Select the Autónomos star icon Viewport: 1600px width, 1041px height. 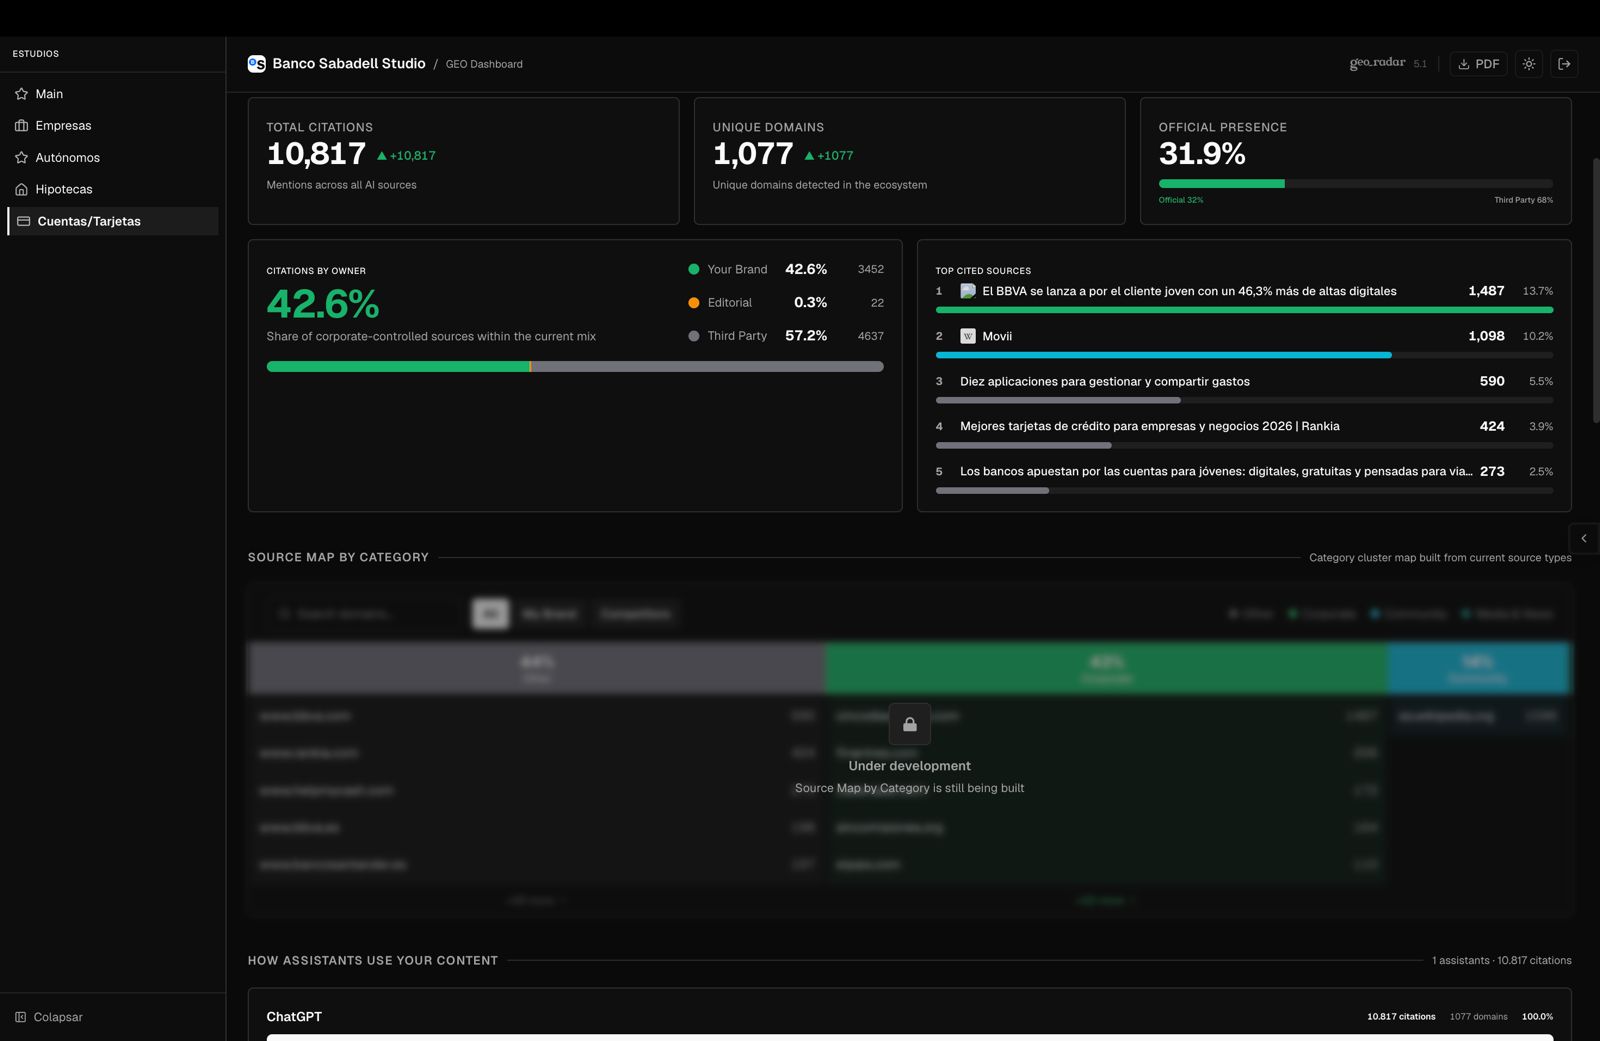click(21, 158)
